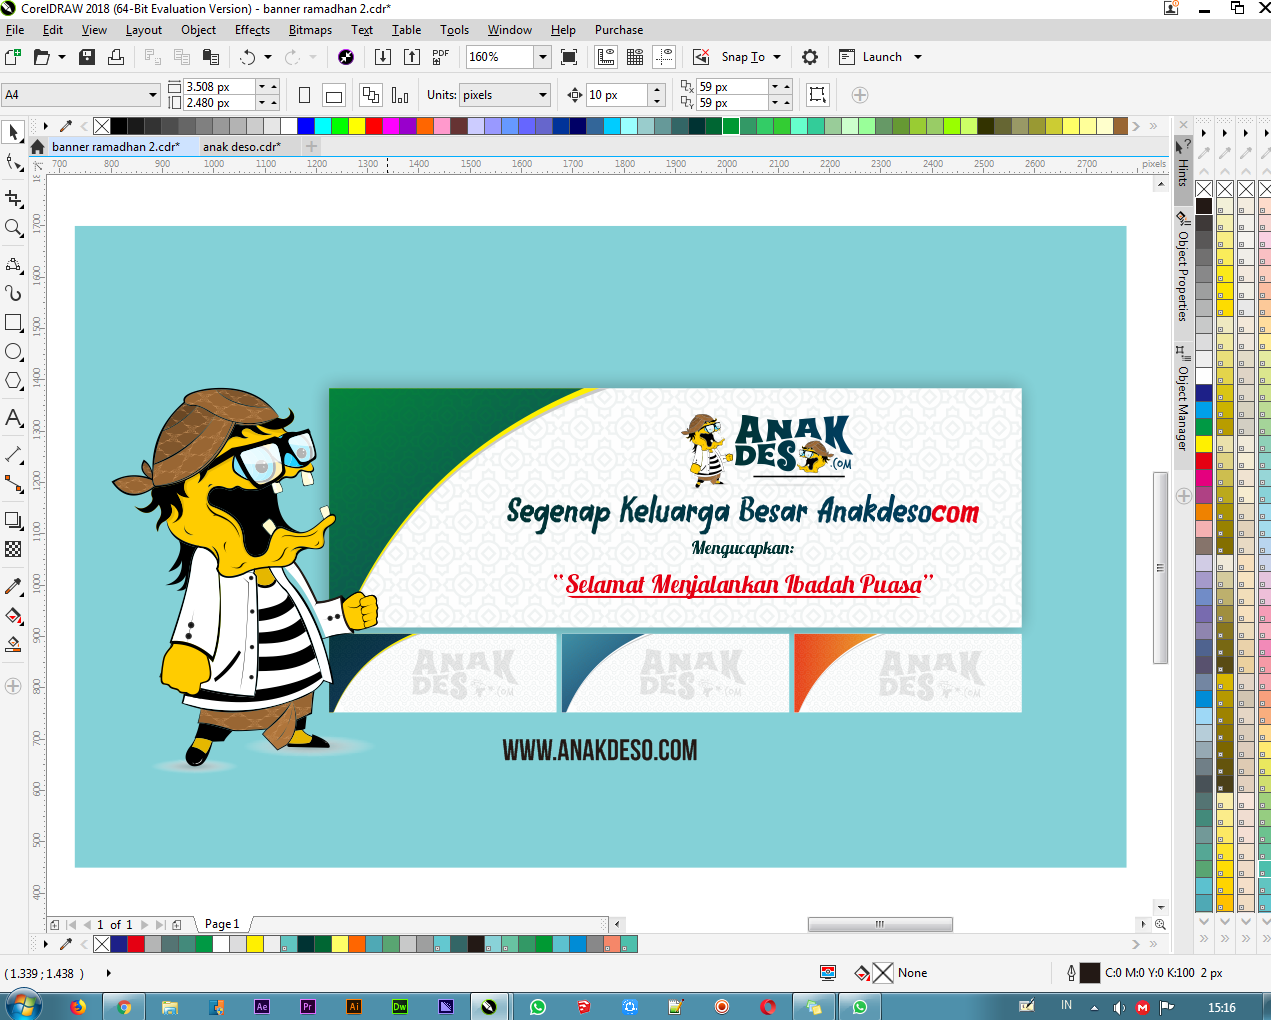This screenshot has height=1020, width=1271.
Task: Open the Object Manager docker tab
Action: tap(1183, 399)
